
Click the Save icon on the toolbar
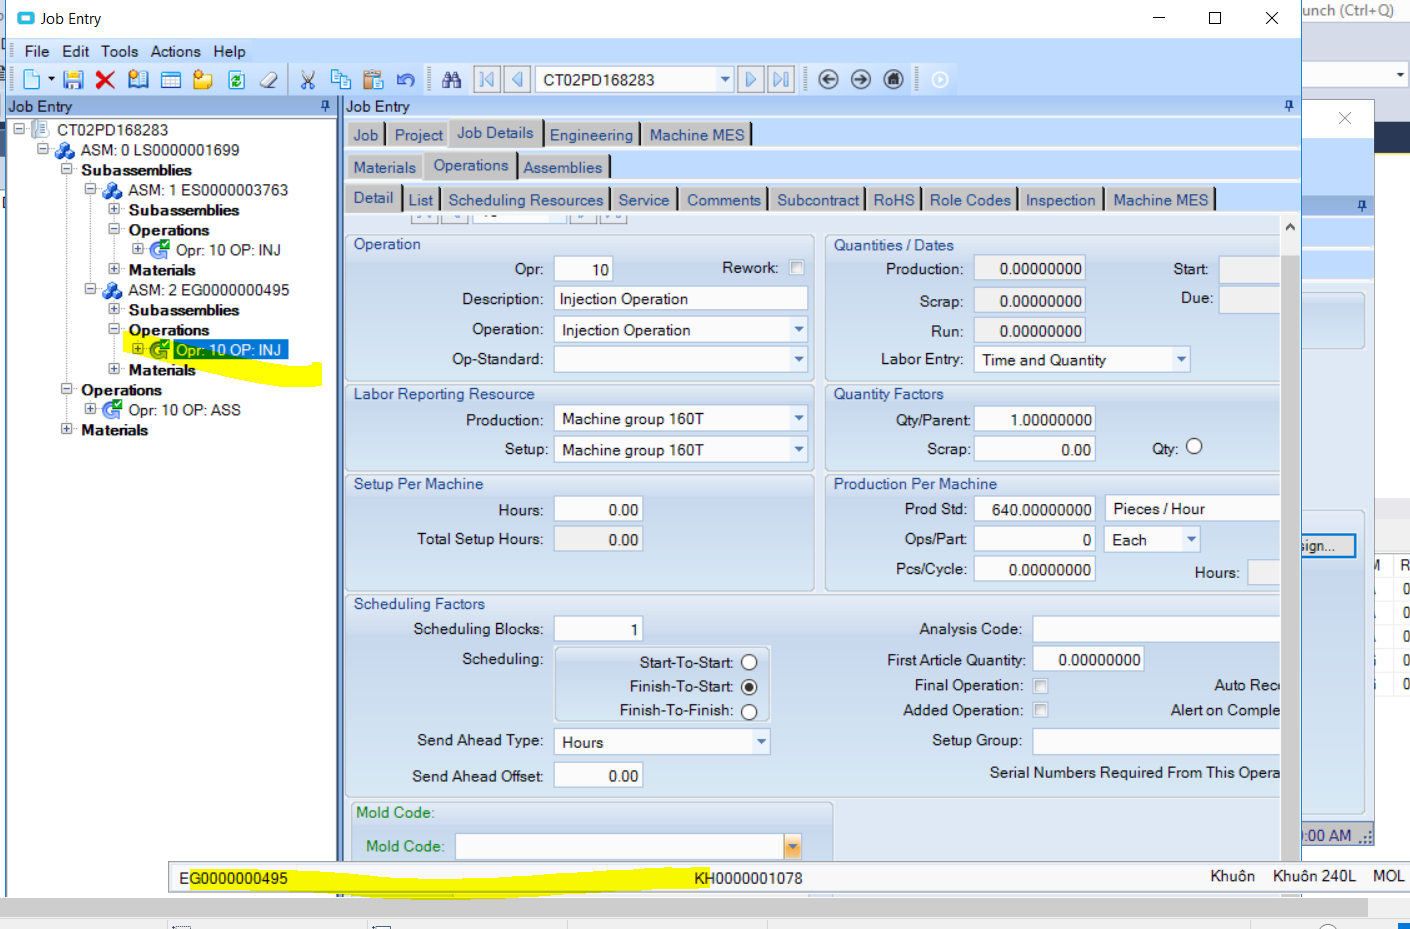pyautogui.click(x=72, y=79)
